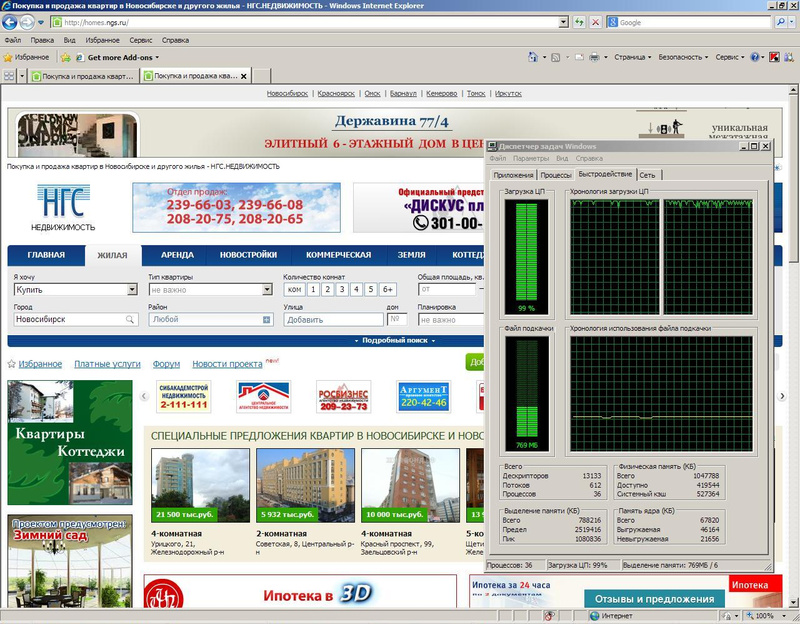The width and height of the screenshot is (800, 624).
Task: Open the АРЕНДА site section tab
Action: [177, 255]
